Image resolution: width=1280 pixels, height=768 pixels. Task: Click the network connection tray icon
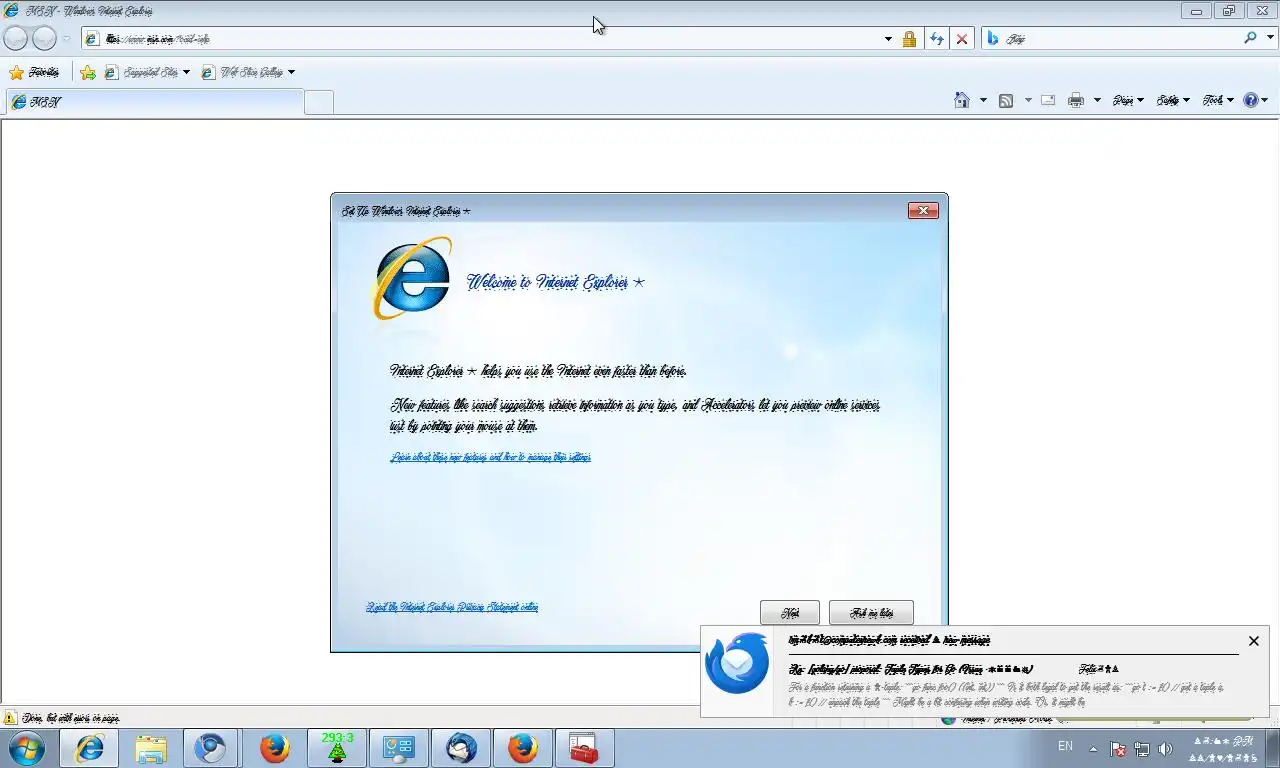[1141, 749]
